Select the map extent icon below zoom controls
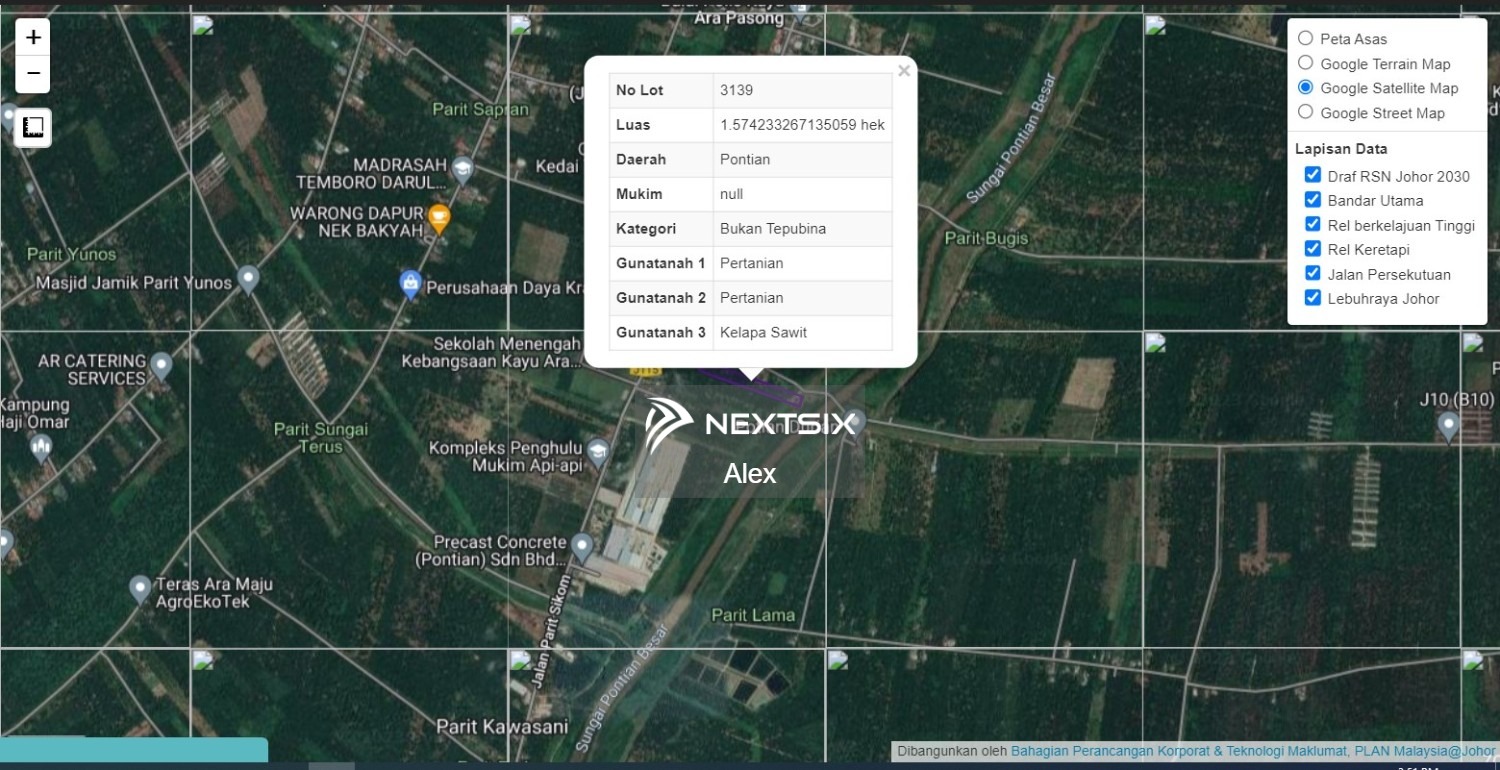Screen dimensions: 1500x770 tap(33, 127)
